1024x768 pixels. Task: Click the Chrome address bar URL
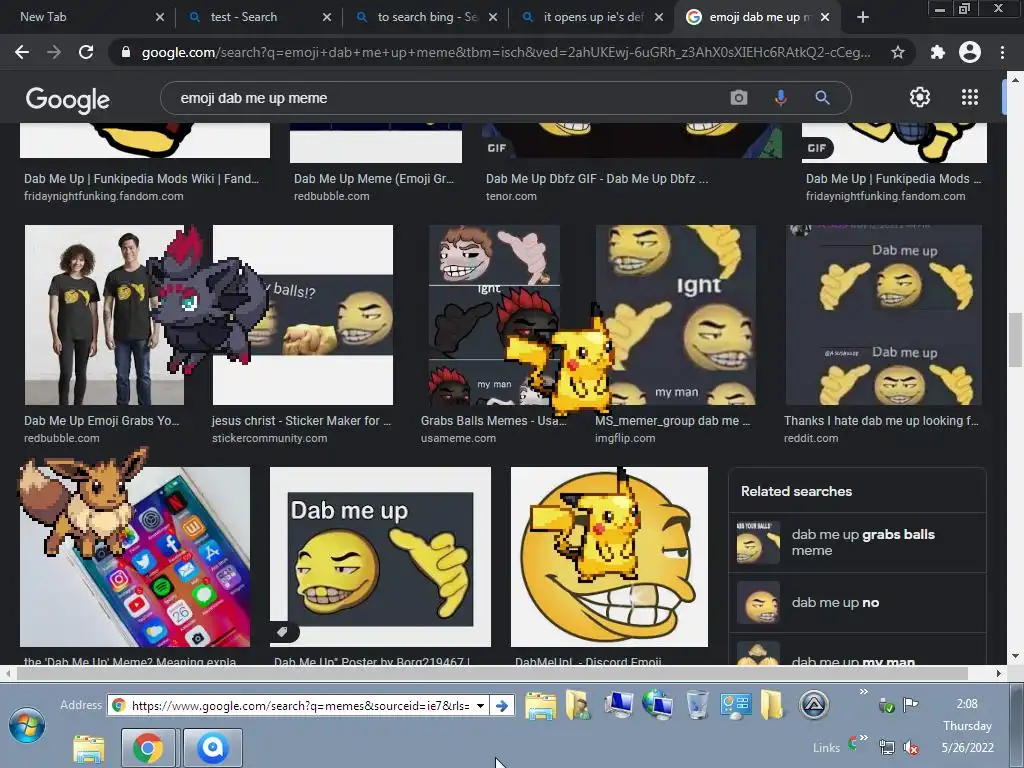tap(505, 52)
